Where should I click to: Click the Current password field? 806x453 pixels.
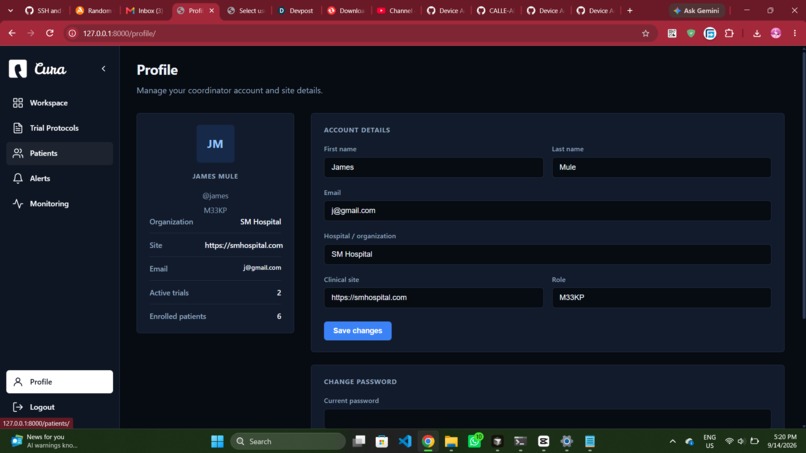pyautogui.click(x=547, y=418)
